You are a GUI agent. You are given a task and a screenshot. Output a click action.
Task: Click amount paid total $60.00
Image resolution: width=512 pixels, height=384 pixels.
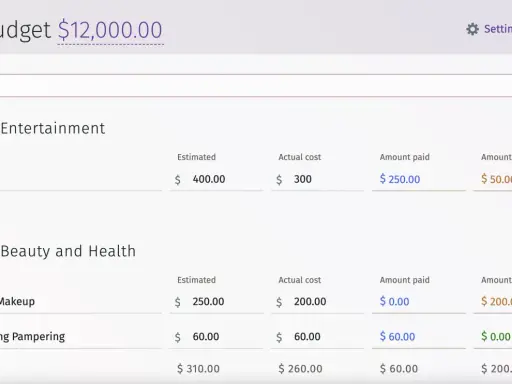(x=399, y=369)
